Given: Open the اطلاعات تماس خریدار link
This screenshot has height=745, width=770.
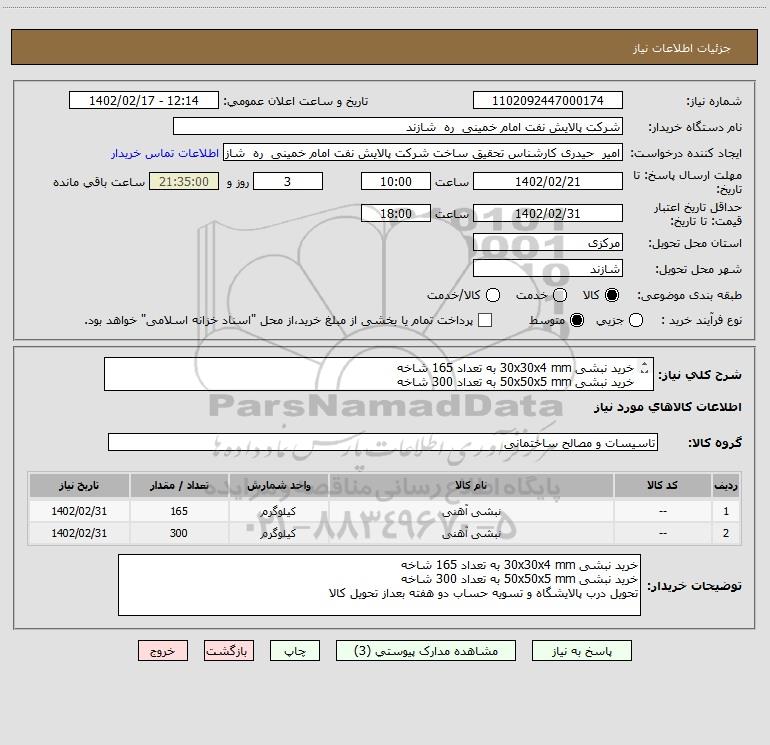Looking at the screenshot, I should click(x=165, y=153).
